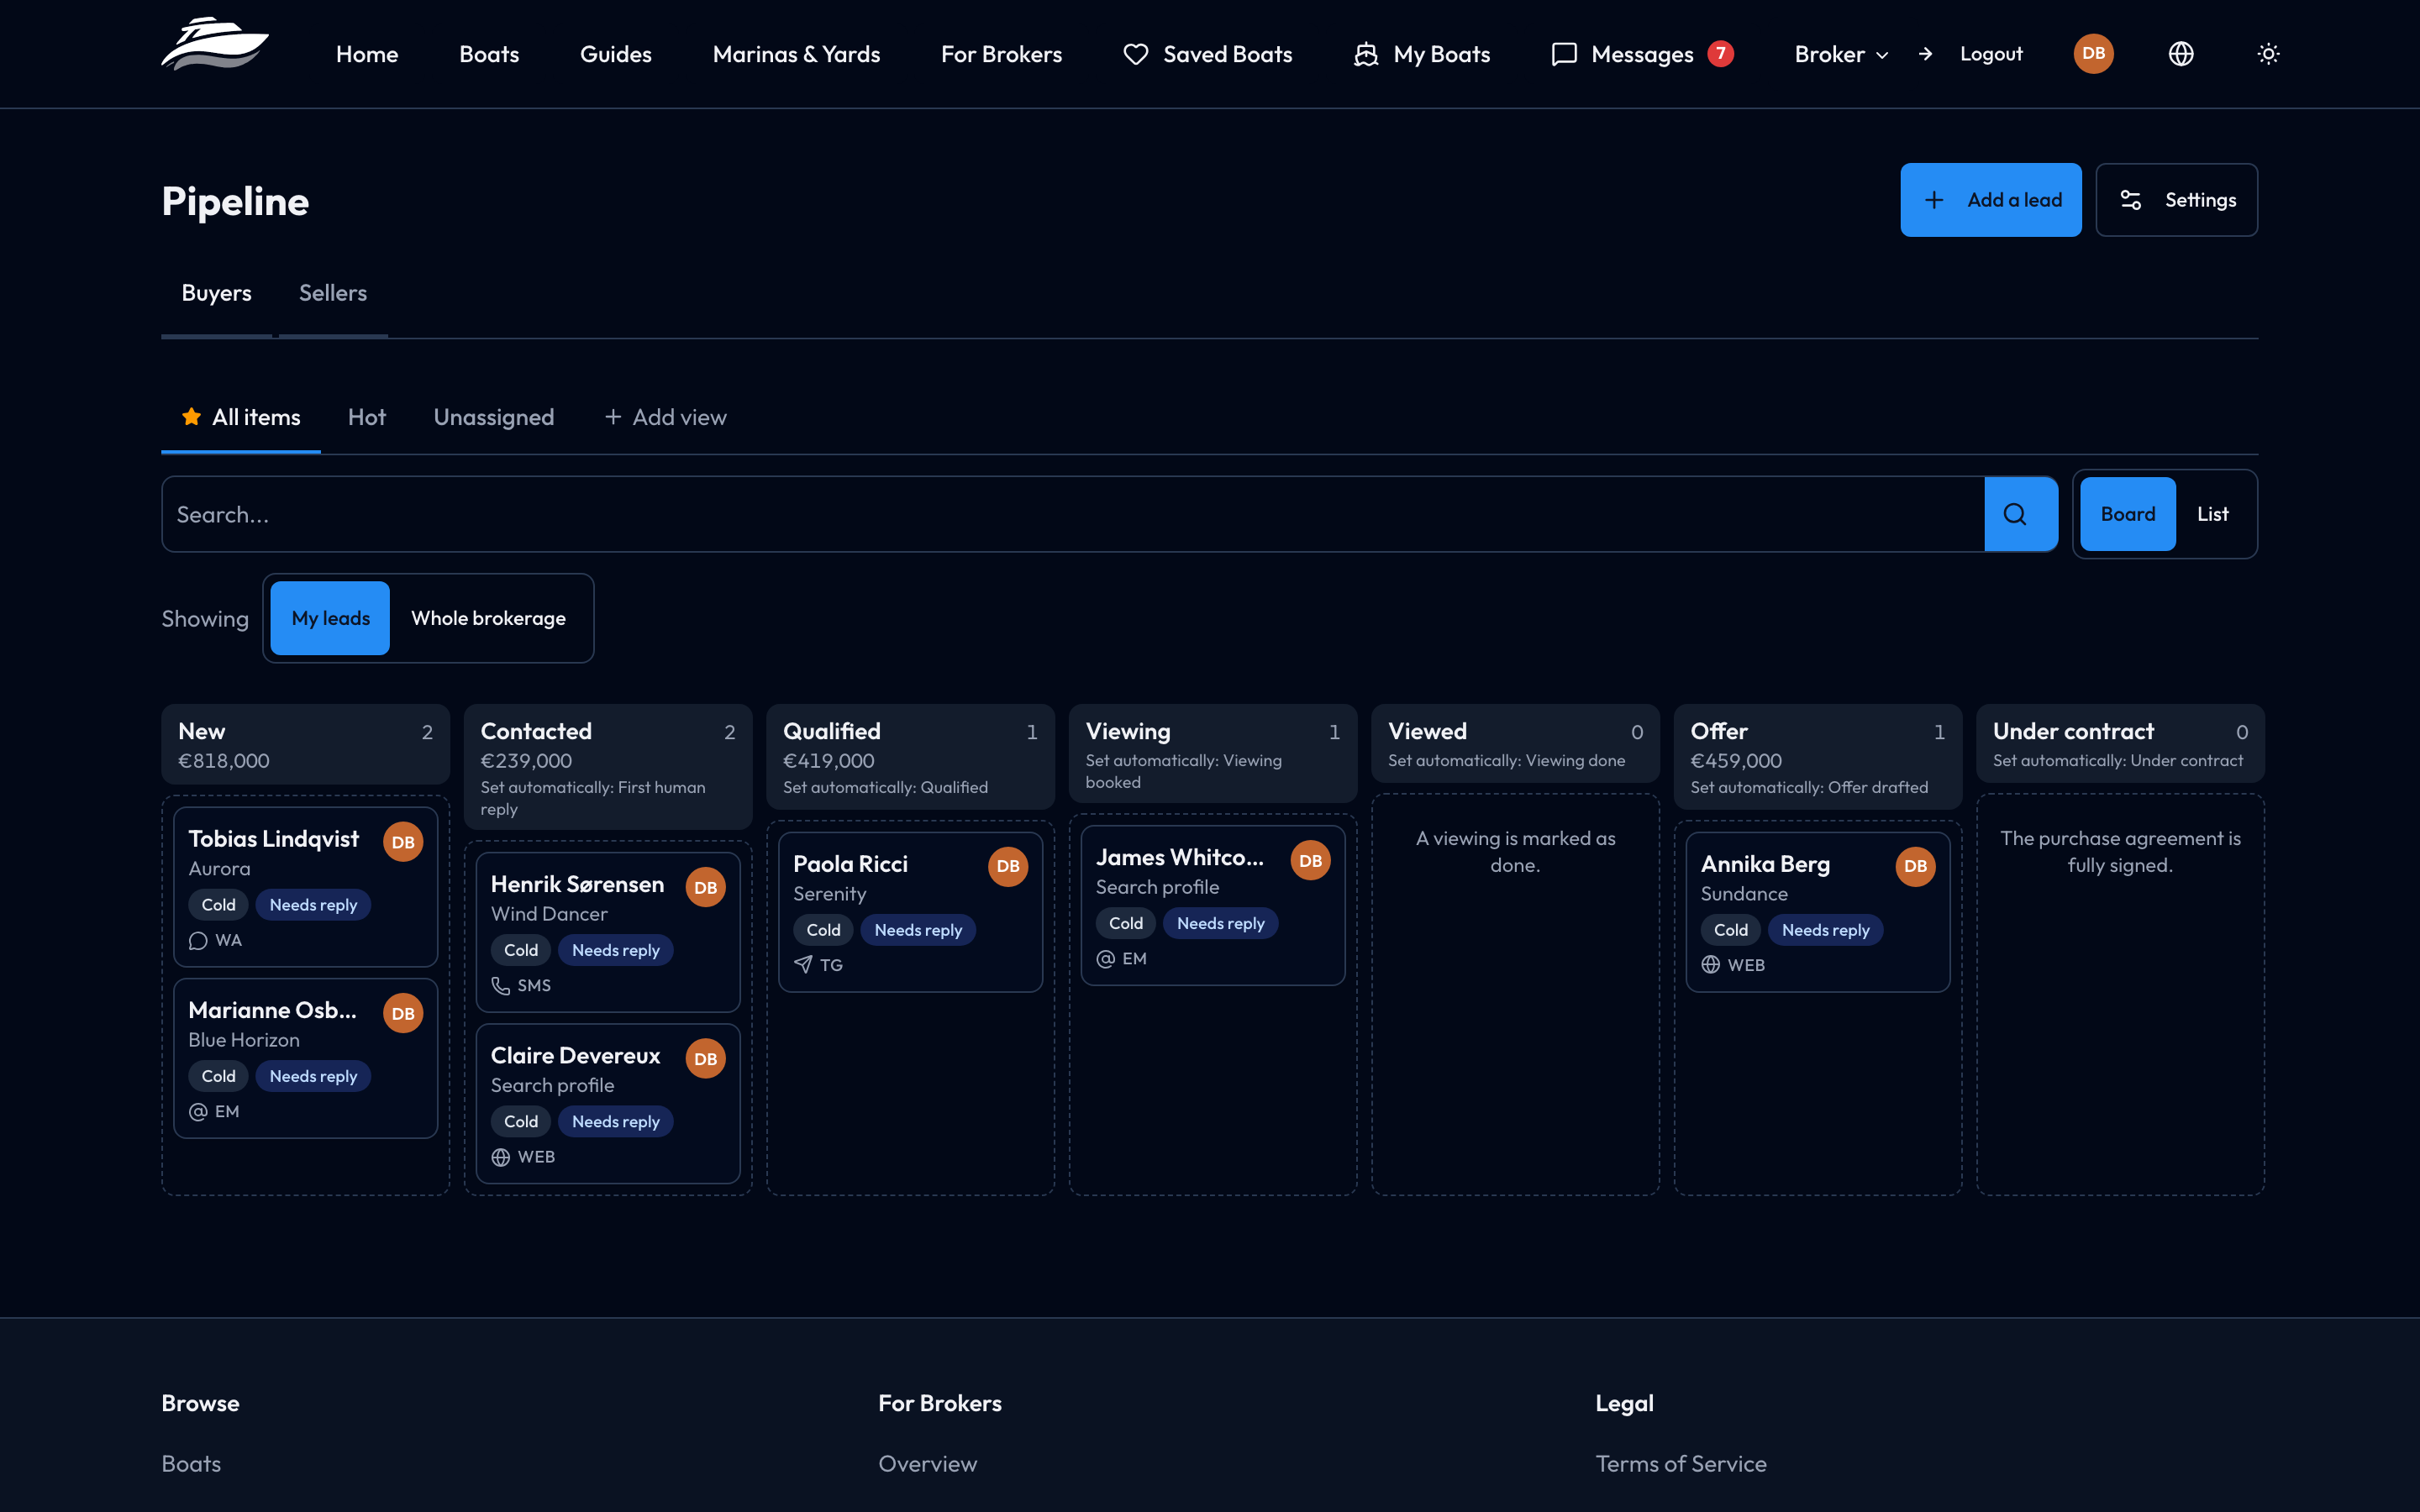Screen dimensions: 2420x1512
Task: Select the Hot view tab
Action: [367, 417]
